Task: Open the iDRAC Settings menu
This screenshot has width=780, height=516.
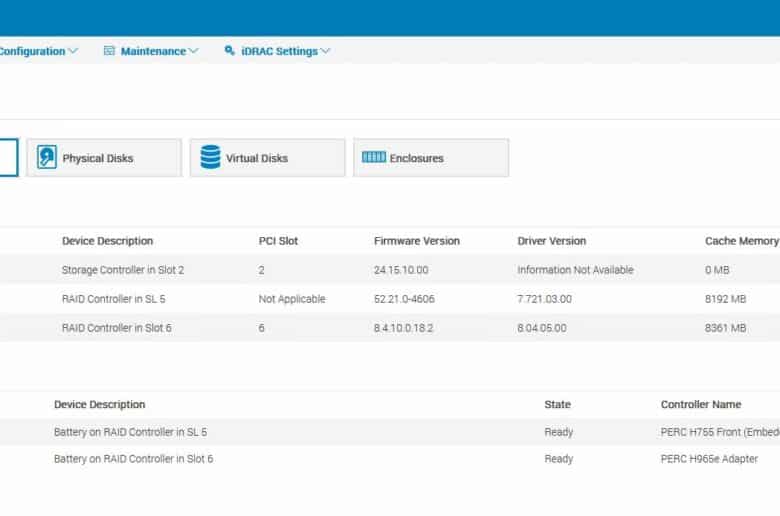Action: coord(279,51)
